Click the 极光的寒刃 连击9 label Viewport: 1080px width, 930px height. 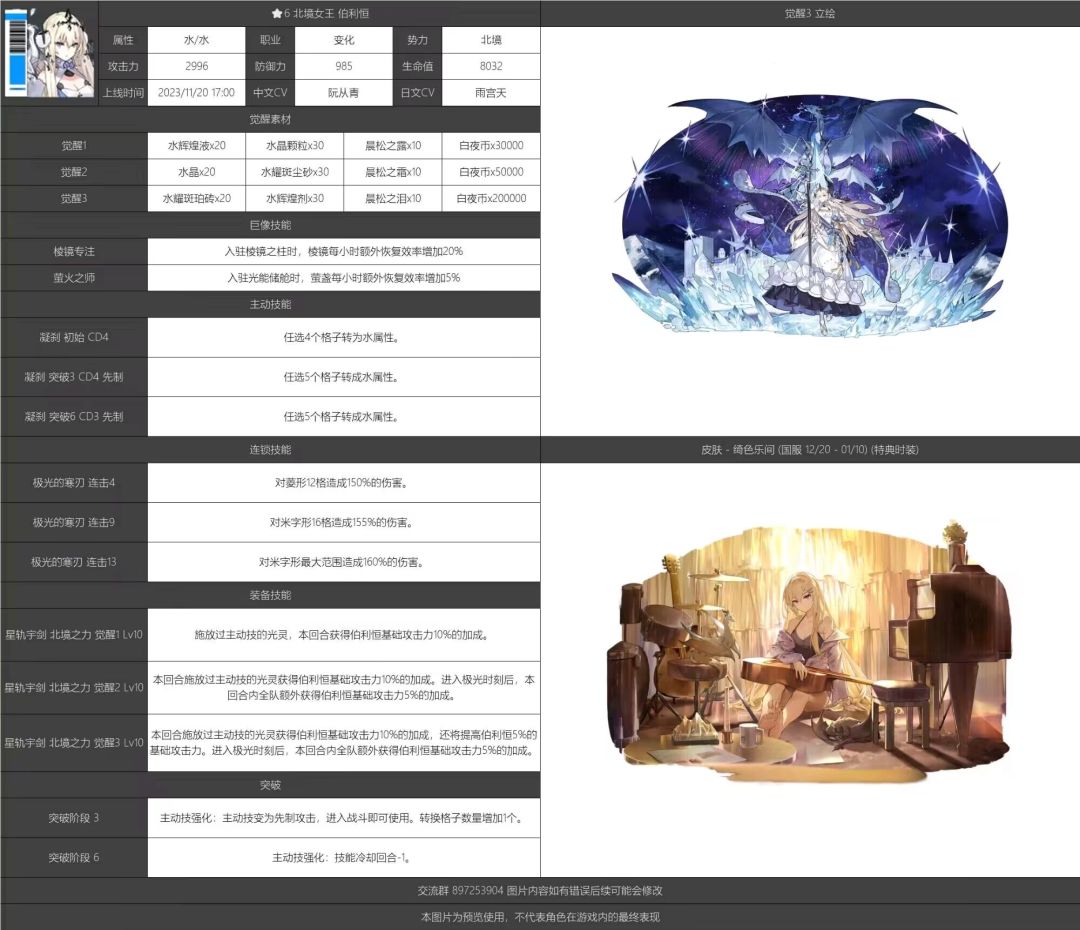[x=74, y=522]
